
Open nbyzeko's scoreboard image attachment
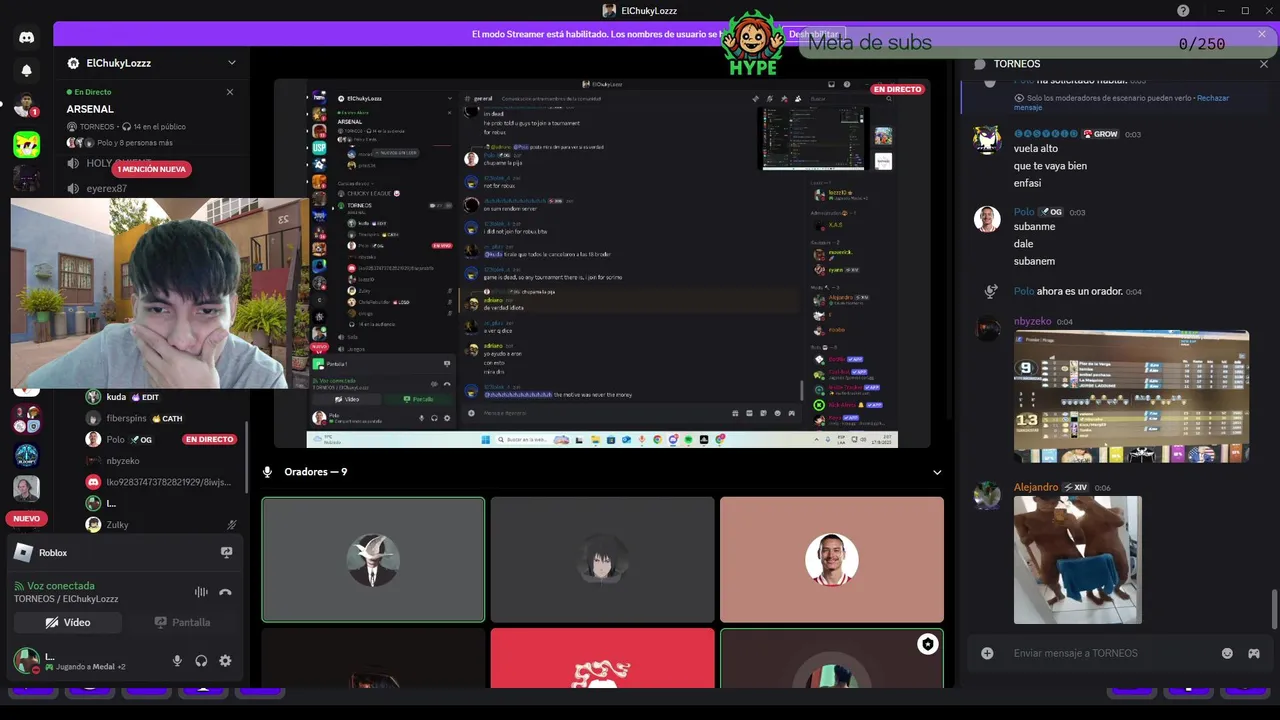click(x=1131, y=396)
